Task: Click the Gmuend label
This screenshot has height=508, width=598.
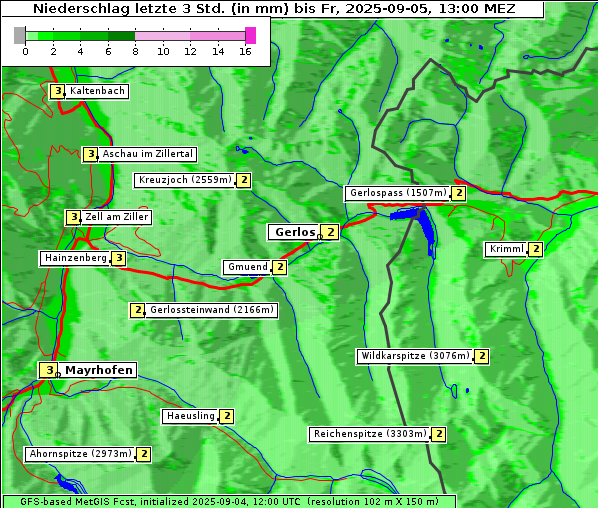Action: [248, 267]
